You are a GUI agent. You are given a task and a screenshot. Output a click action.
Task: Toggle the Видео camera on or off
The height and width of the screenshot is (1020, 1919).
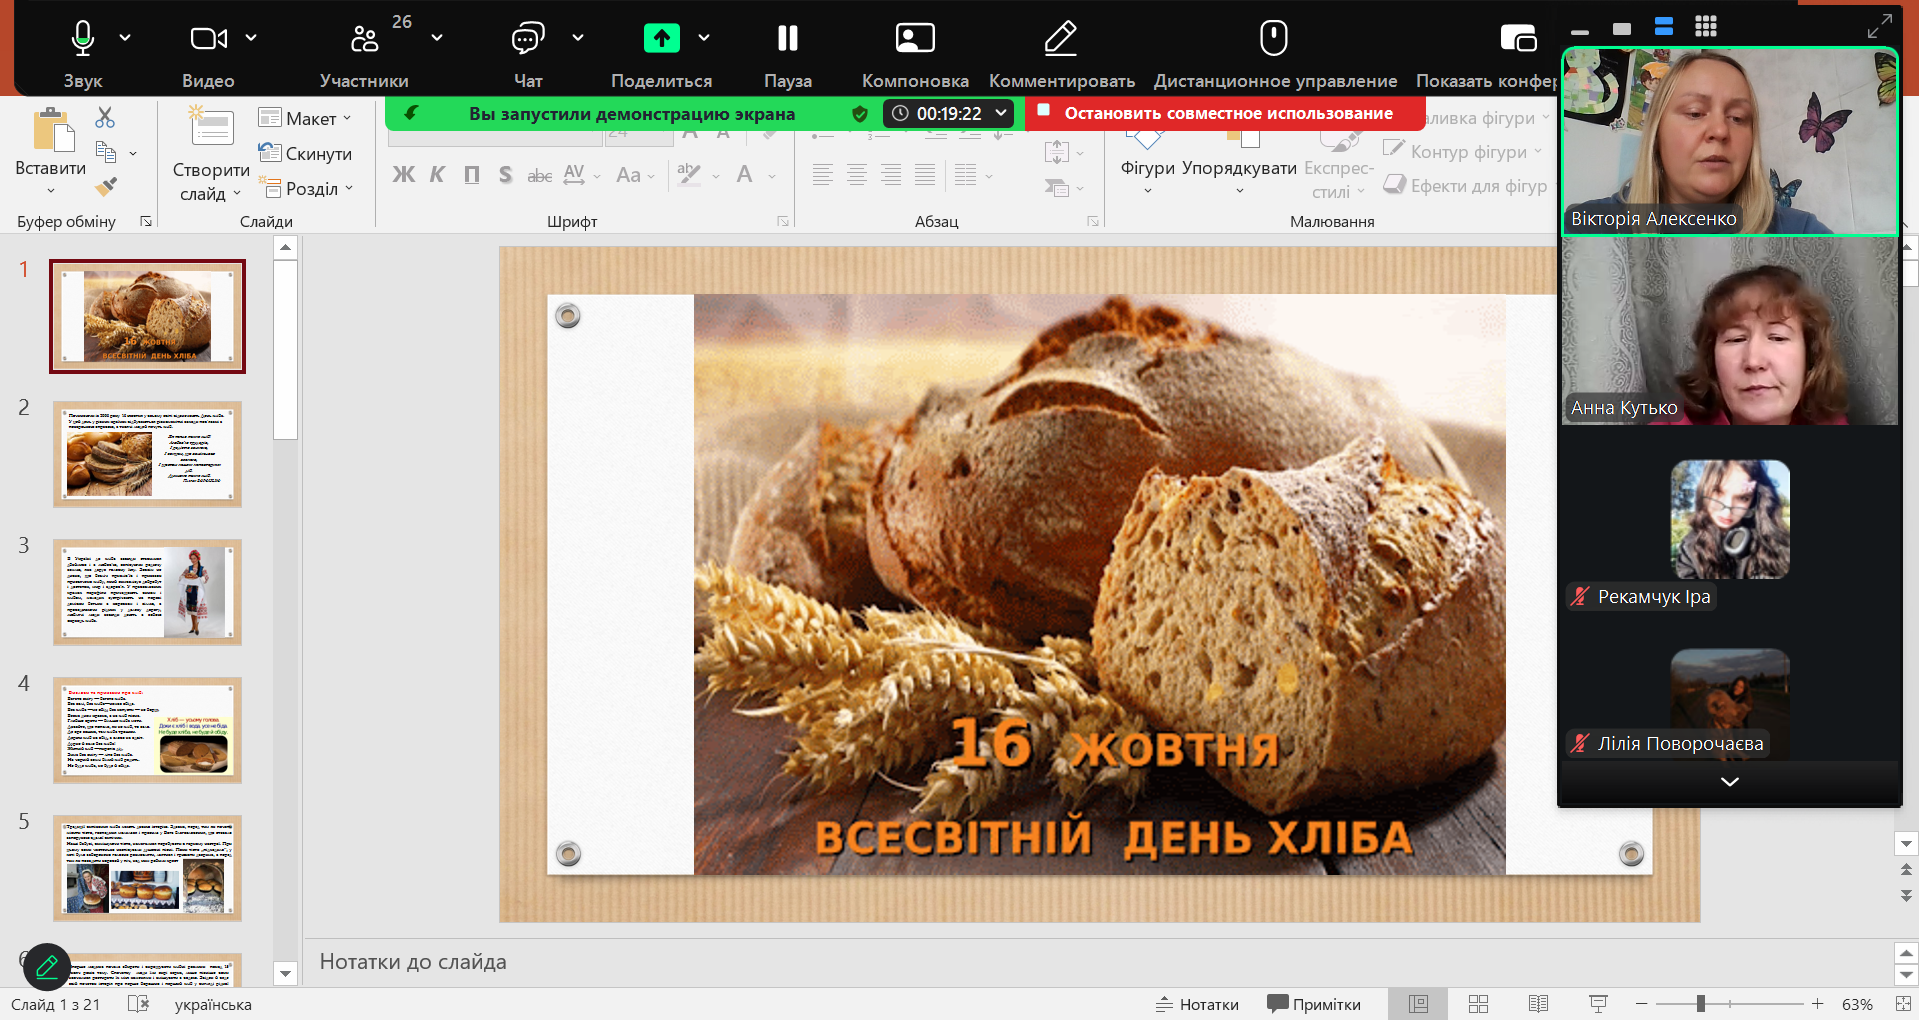tap(208, 39)
